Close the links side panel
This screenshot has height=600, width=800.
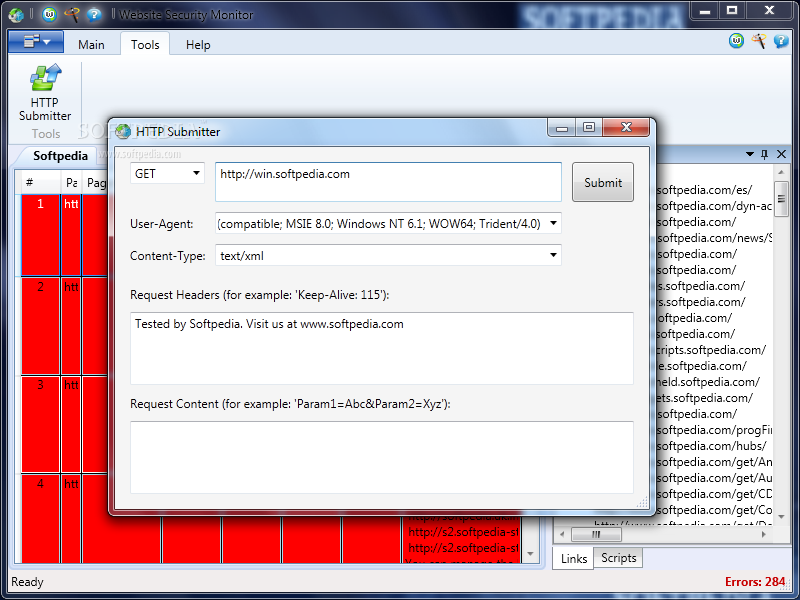point(781,154)
